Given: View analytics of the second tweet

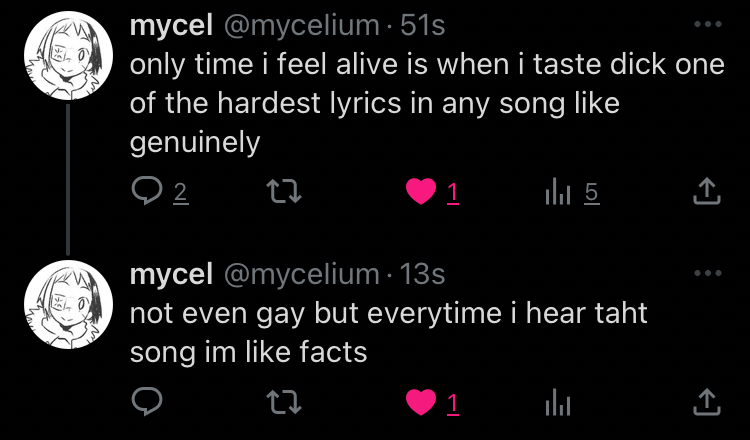Looking at the screenshot, I should click(557, 402).
